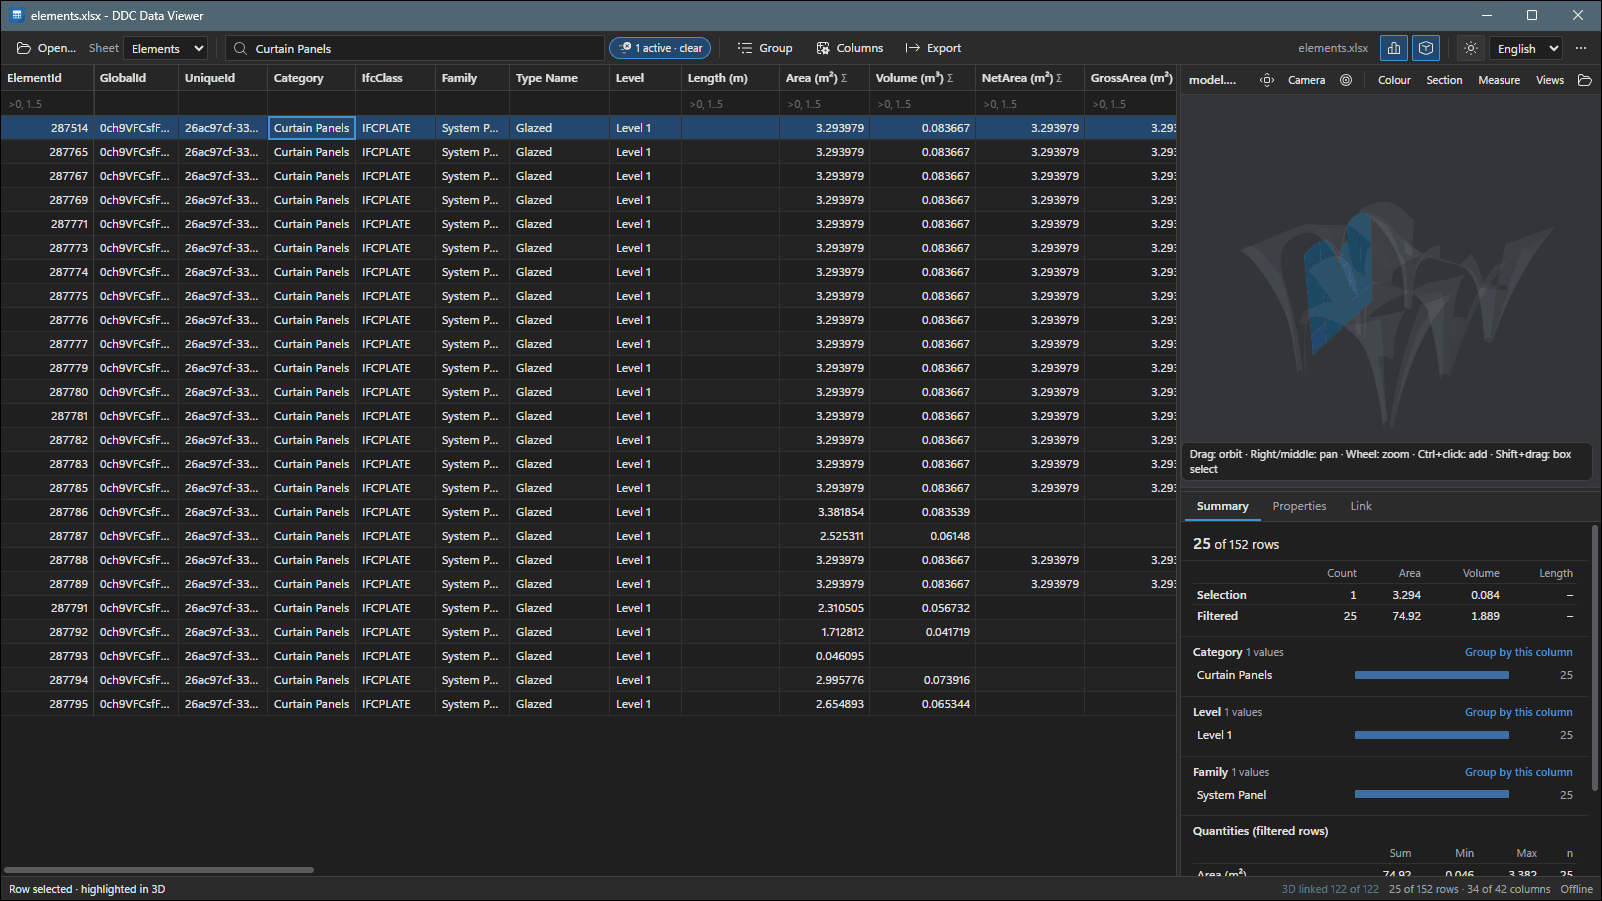Clear the 1 active filter
Viewport: 1602px width, 901px height.
(x=661, y=48)
